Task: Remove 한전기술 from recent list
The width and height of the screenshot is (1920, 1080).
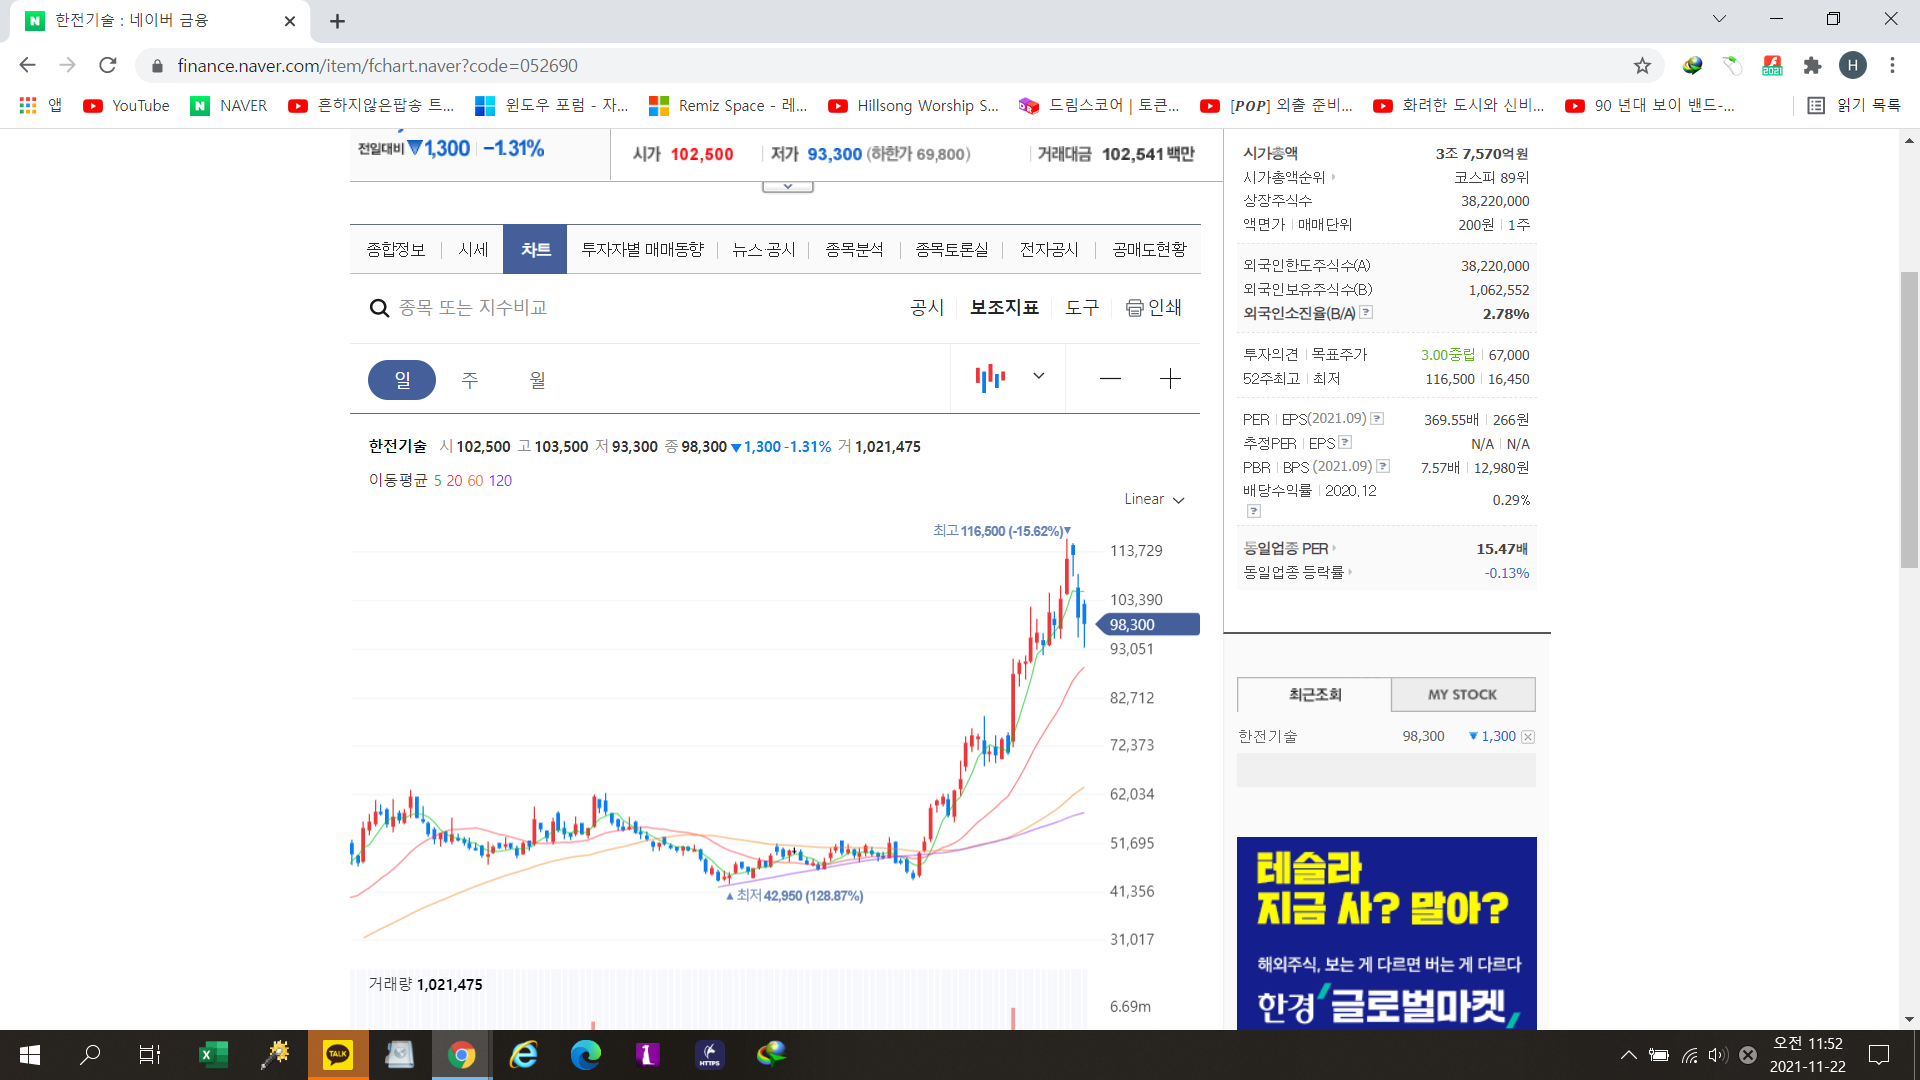Action: (x=1528, y=737)
